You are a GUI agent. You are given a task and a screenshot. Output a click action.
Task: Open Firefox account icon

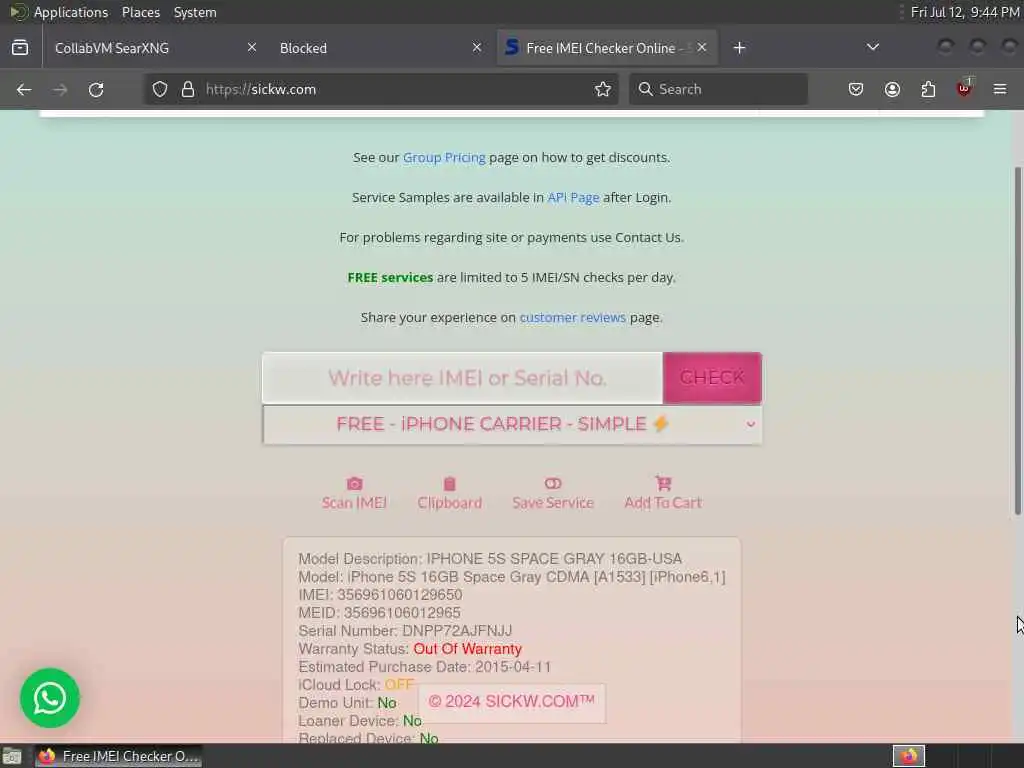892,89
